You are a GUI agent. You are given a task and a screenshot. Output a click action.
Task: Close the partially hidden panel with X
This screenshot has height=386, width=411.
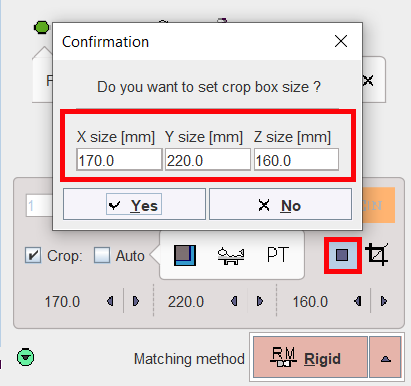pyautogui.click(x=368, y=80)
